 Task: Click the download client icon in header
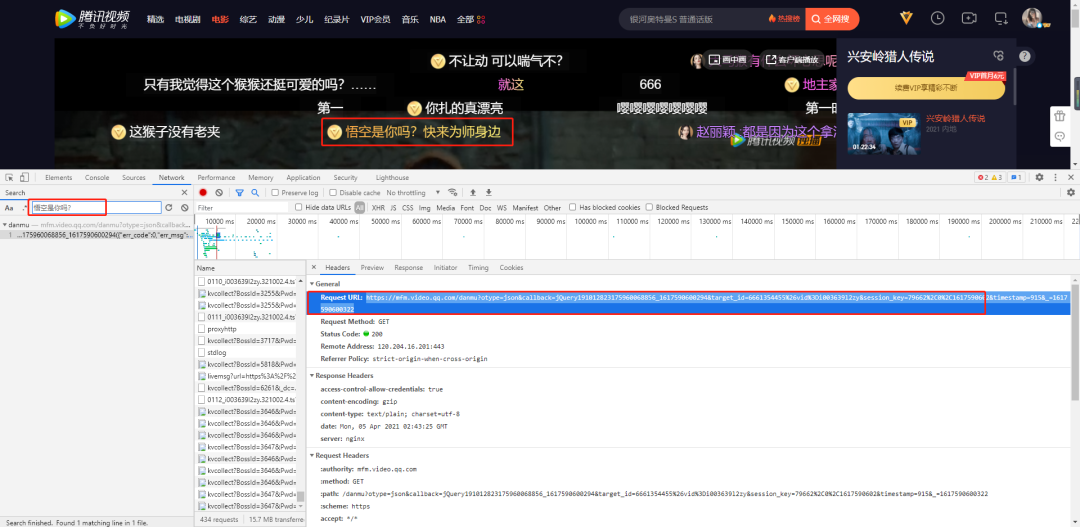click(x=1001, y=18)
